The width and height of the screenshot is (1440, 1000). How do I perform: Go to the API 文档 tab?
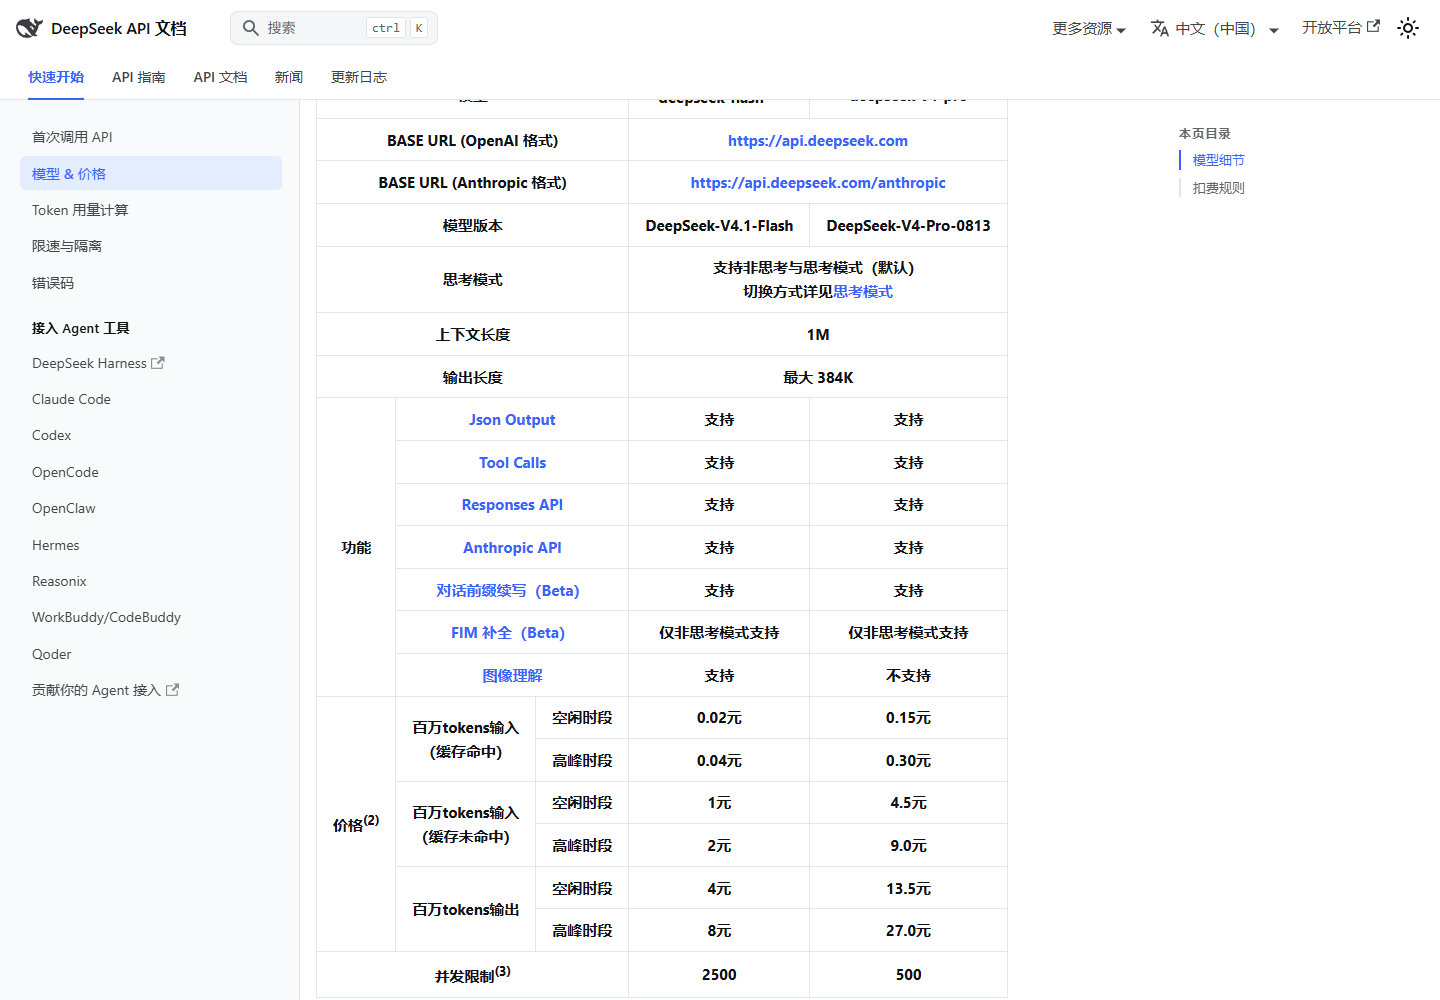click(x=220, y=77)
